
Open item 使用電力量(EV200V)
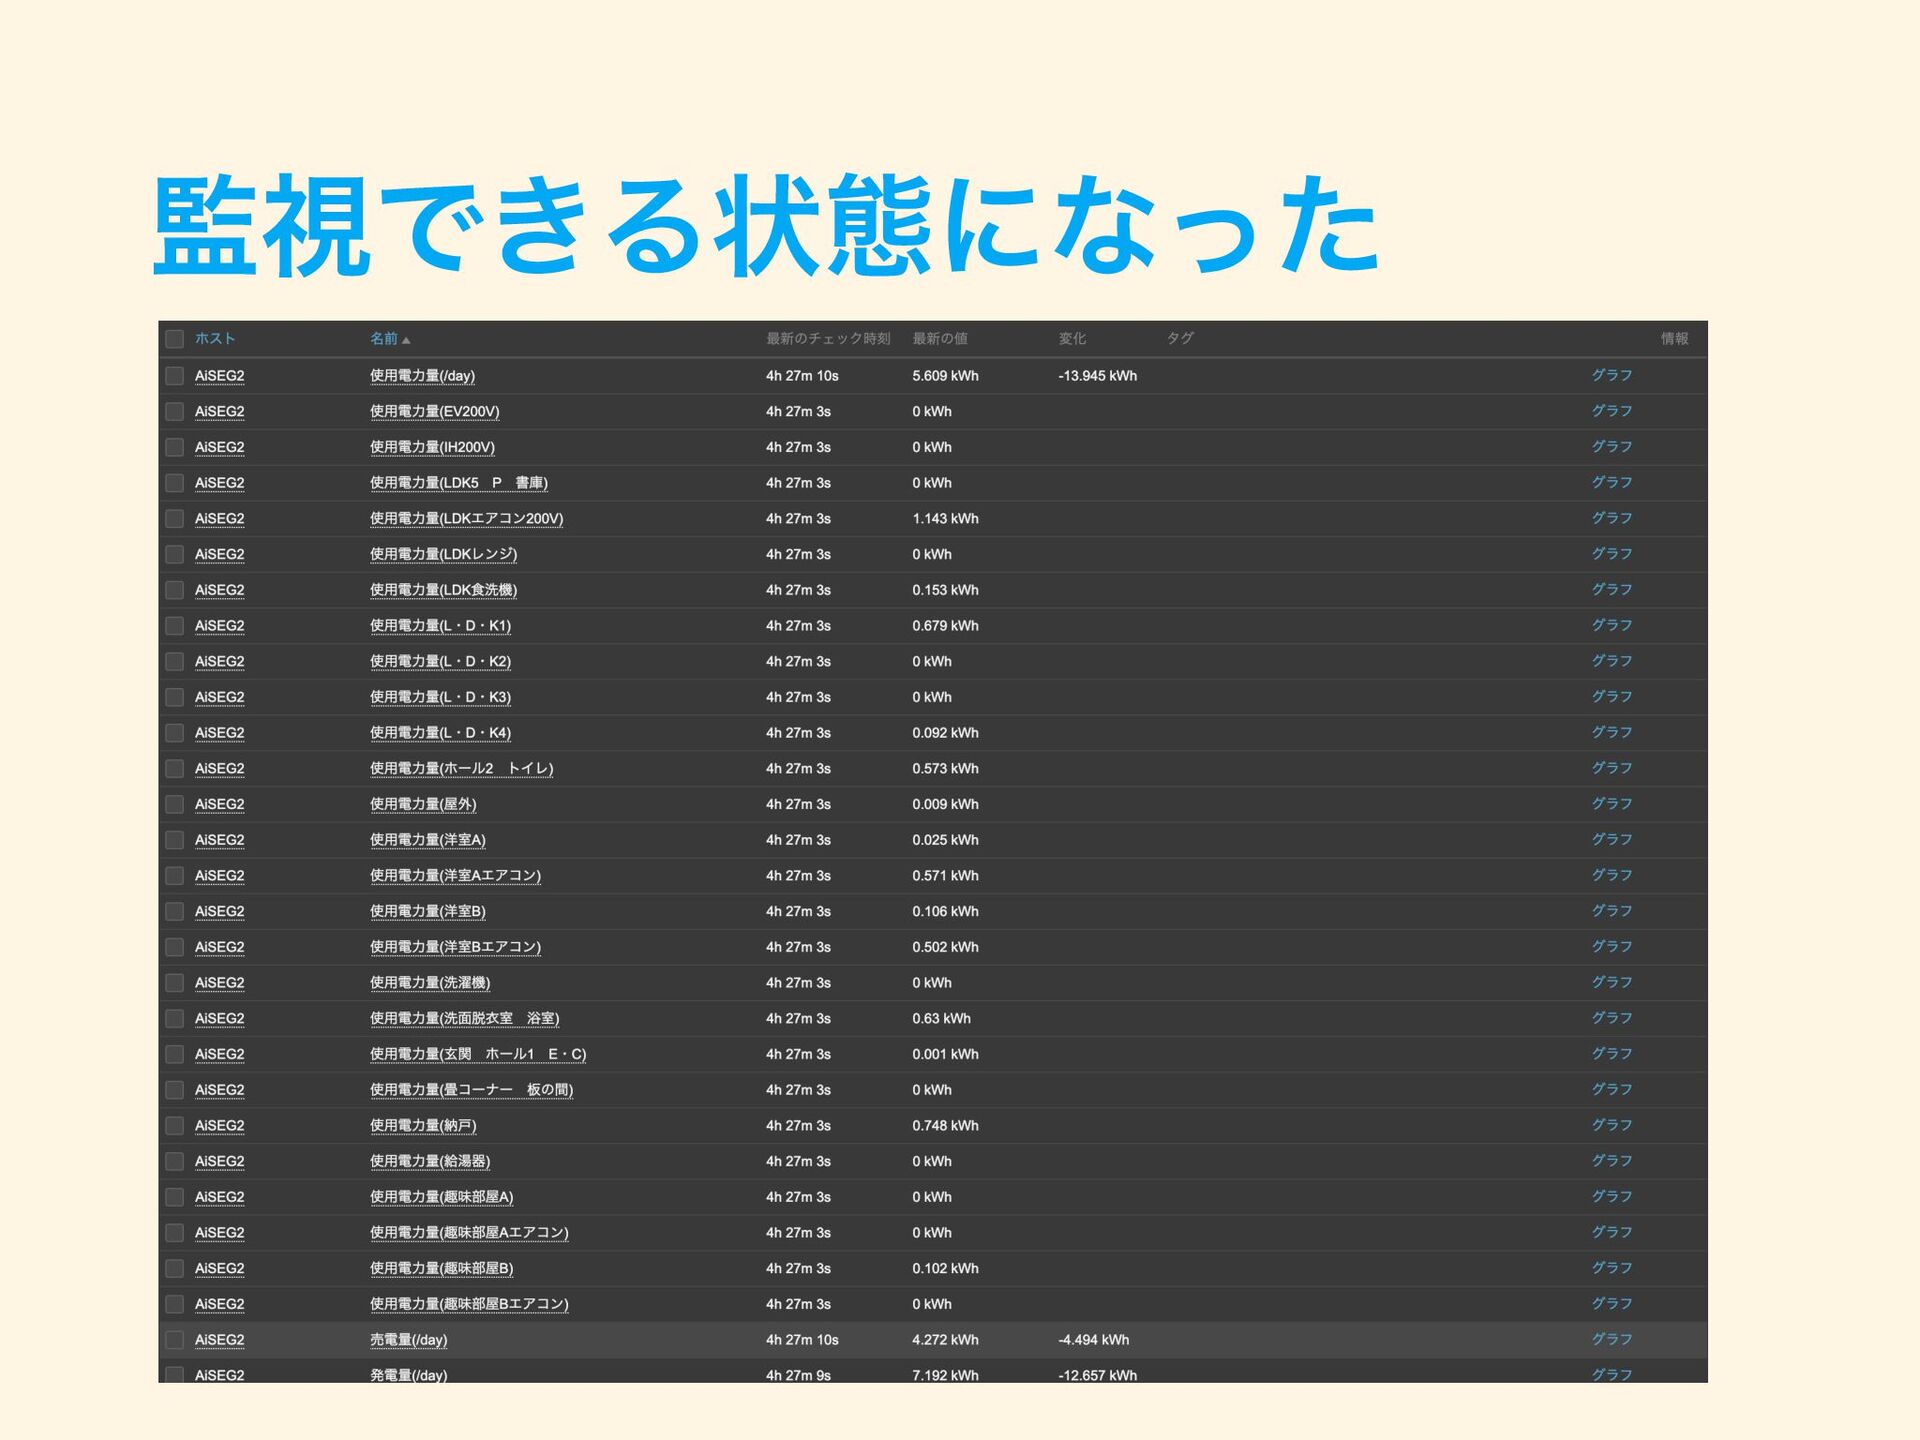[435, 411]
